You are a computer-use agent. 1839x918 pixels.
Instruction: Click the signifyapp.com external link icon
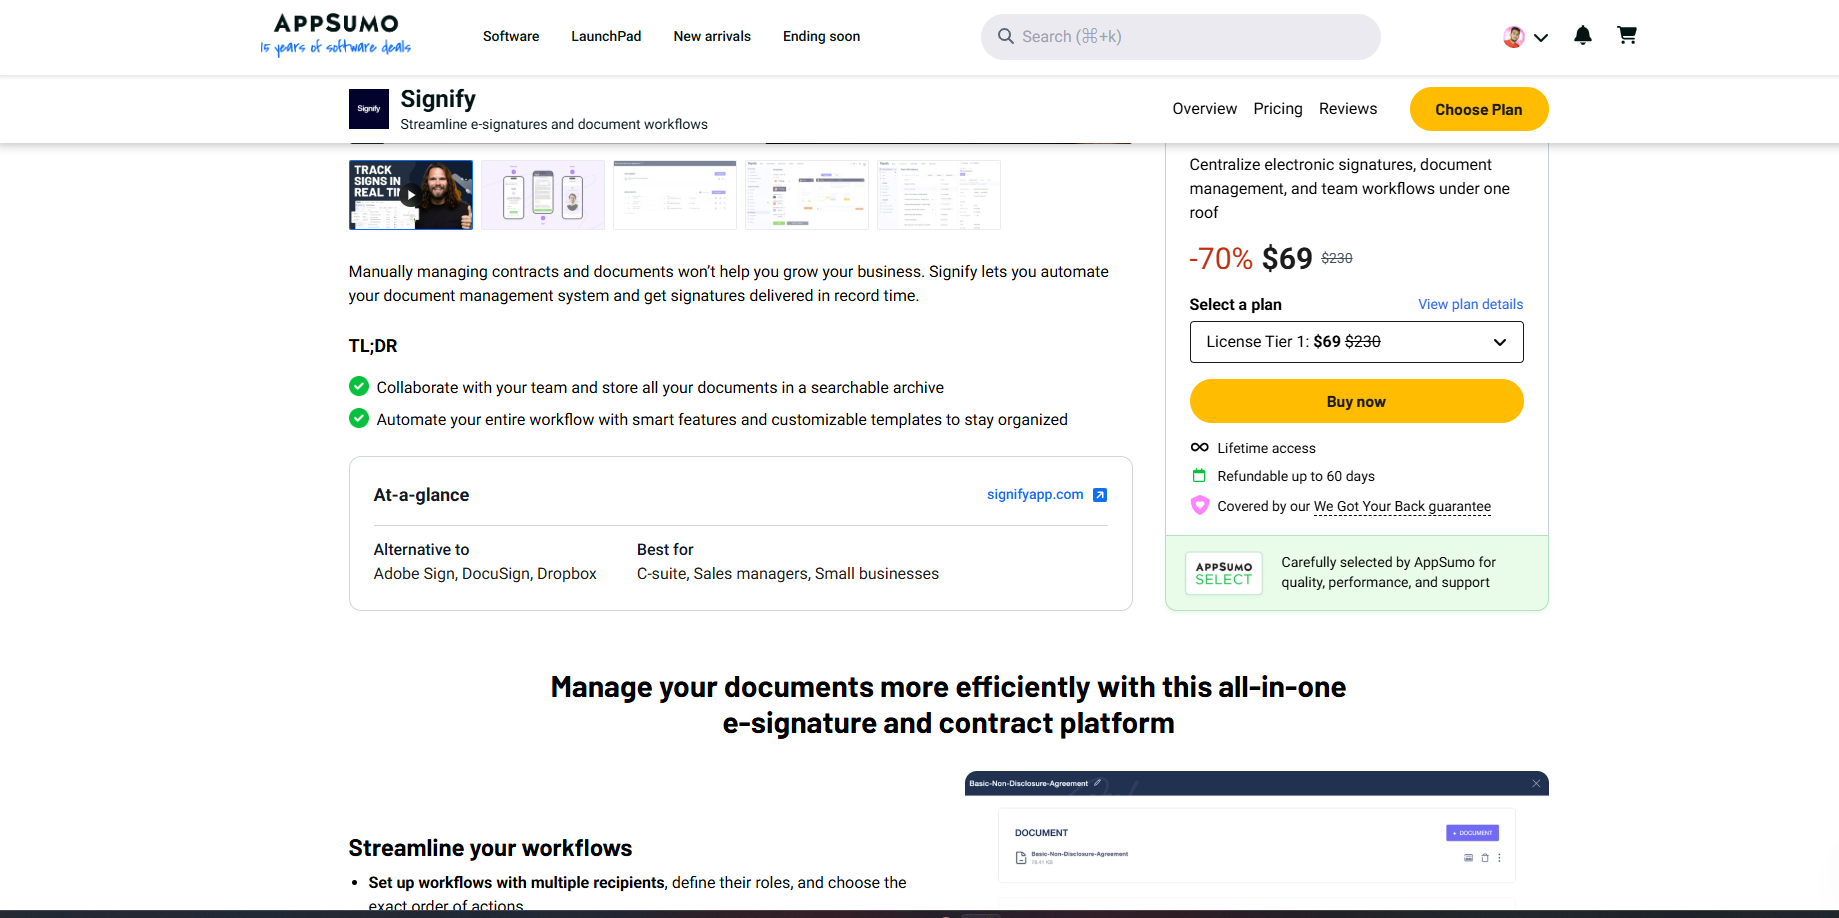[x=1099, y=494]
